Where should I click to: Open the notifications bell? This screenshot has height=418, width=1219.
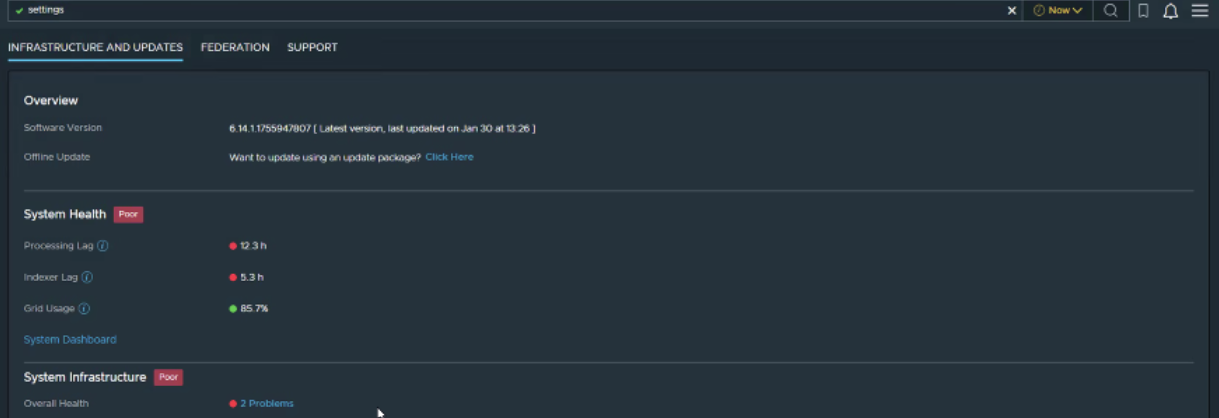coord(1170,11)
